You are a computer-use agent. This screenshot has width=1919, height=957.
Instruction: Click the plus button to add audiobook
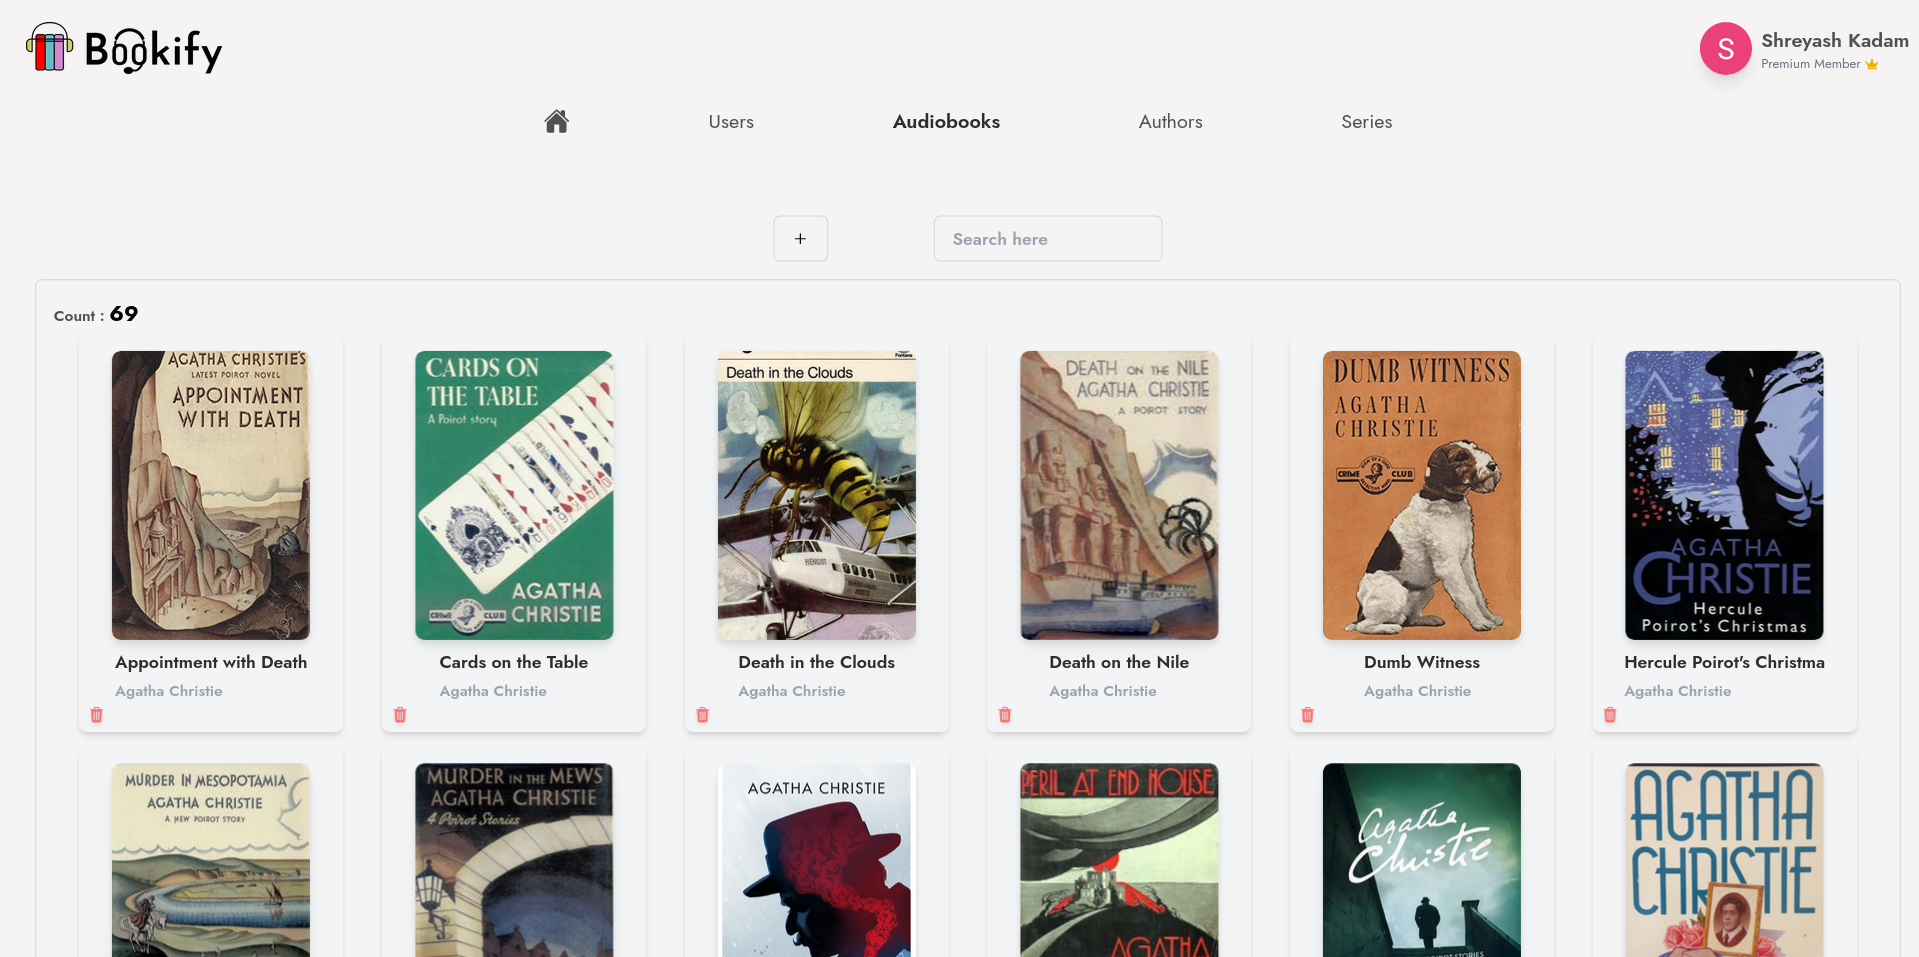[800, 239]
